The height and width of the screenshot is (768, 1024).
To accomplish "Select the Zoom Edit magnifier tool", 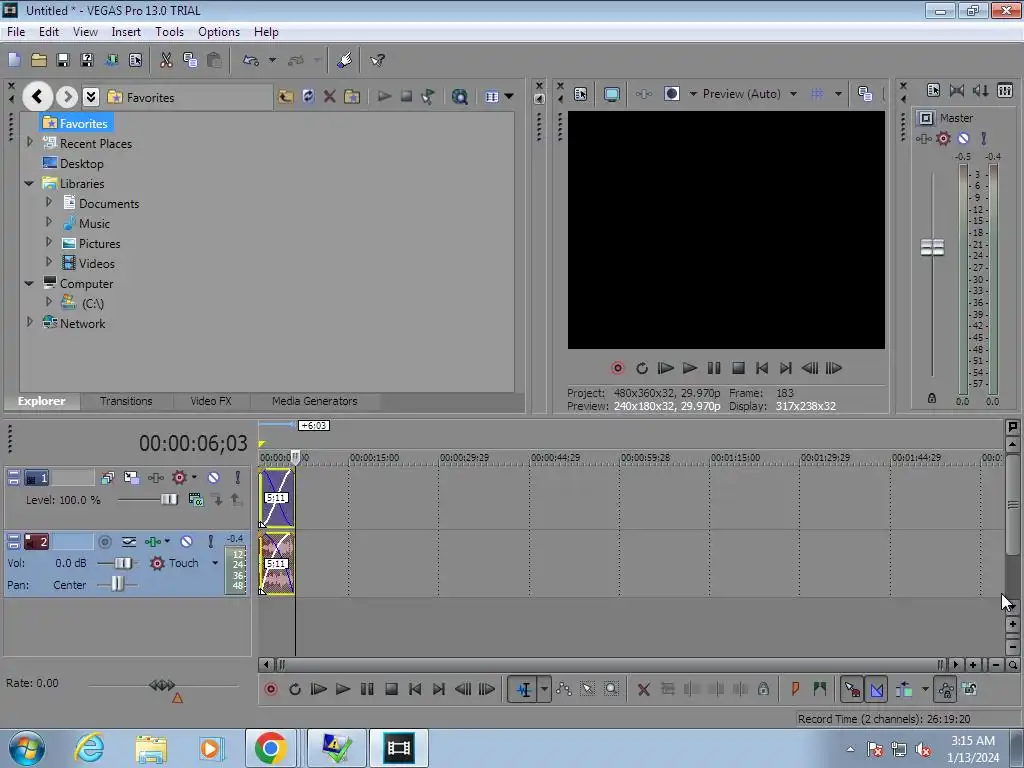I will pyautogui.click(x=611, y=689).
